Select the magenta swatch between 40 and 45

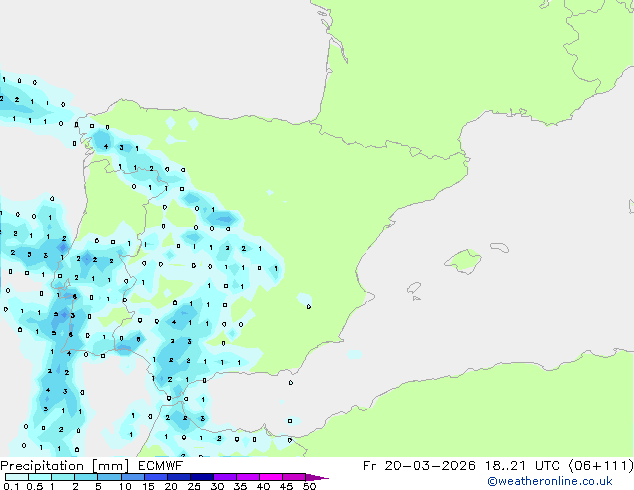coord(271,477)
